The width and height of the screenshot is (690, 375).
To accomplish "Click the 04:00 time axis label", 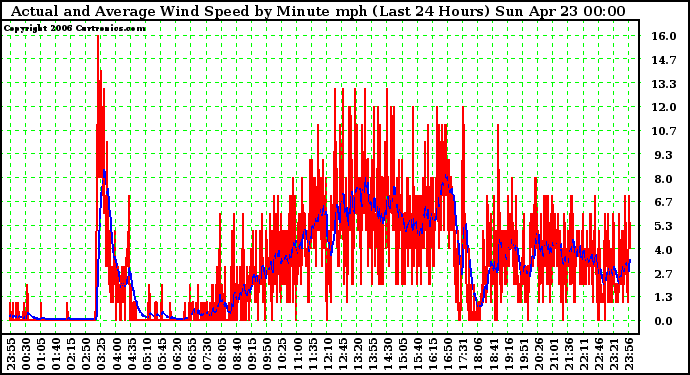I will 116,354.
